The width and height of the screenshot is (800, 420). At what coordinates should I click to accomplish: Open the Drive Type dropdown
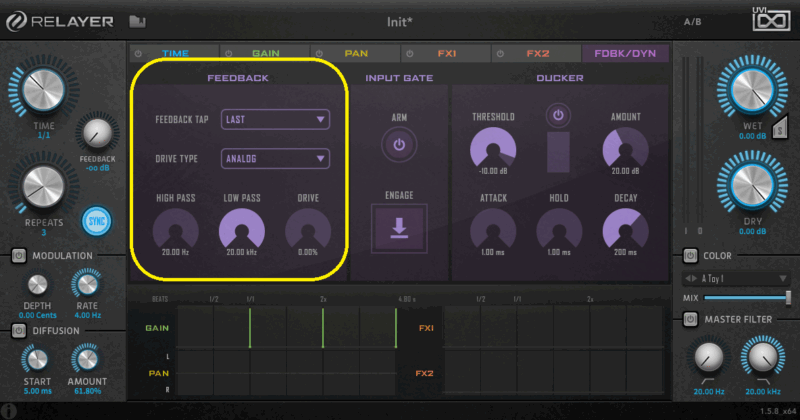click(x=276, y=158)
